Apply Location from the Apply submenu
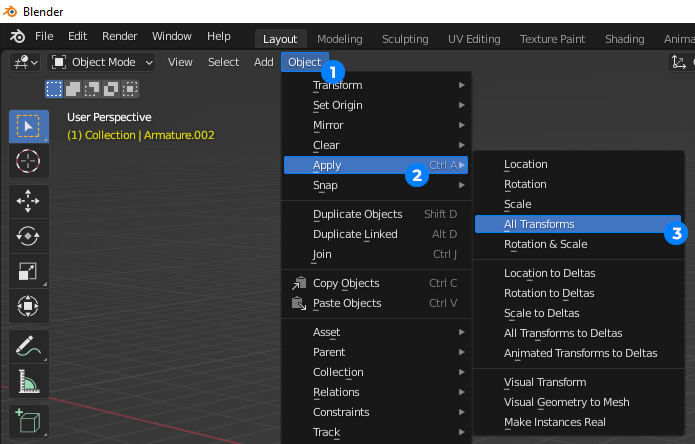This screenshot has height=444, width=695. (578, 164)
